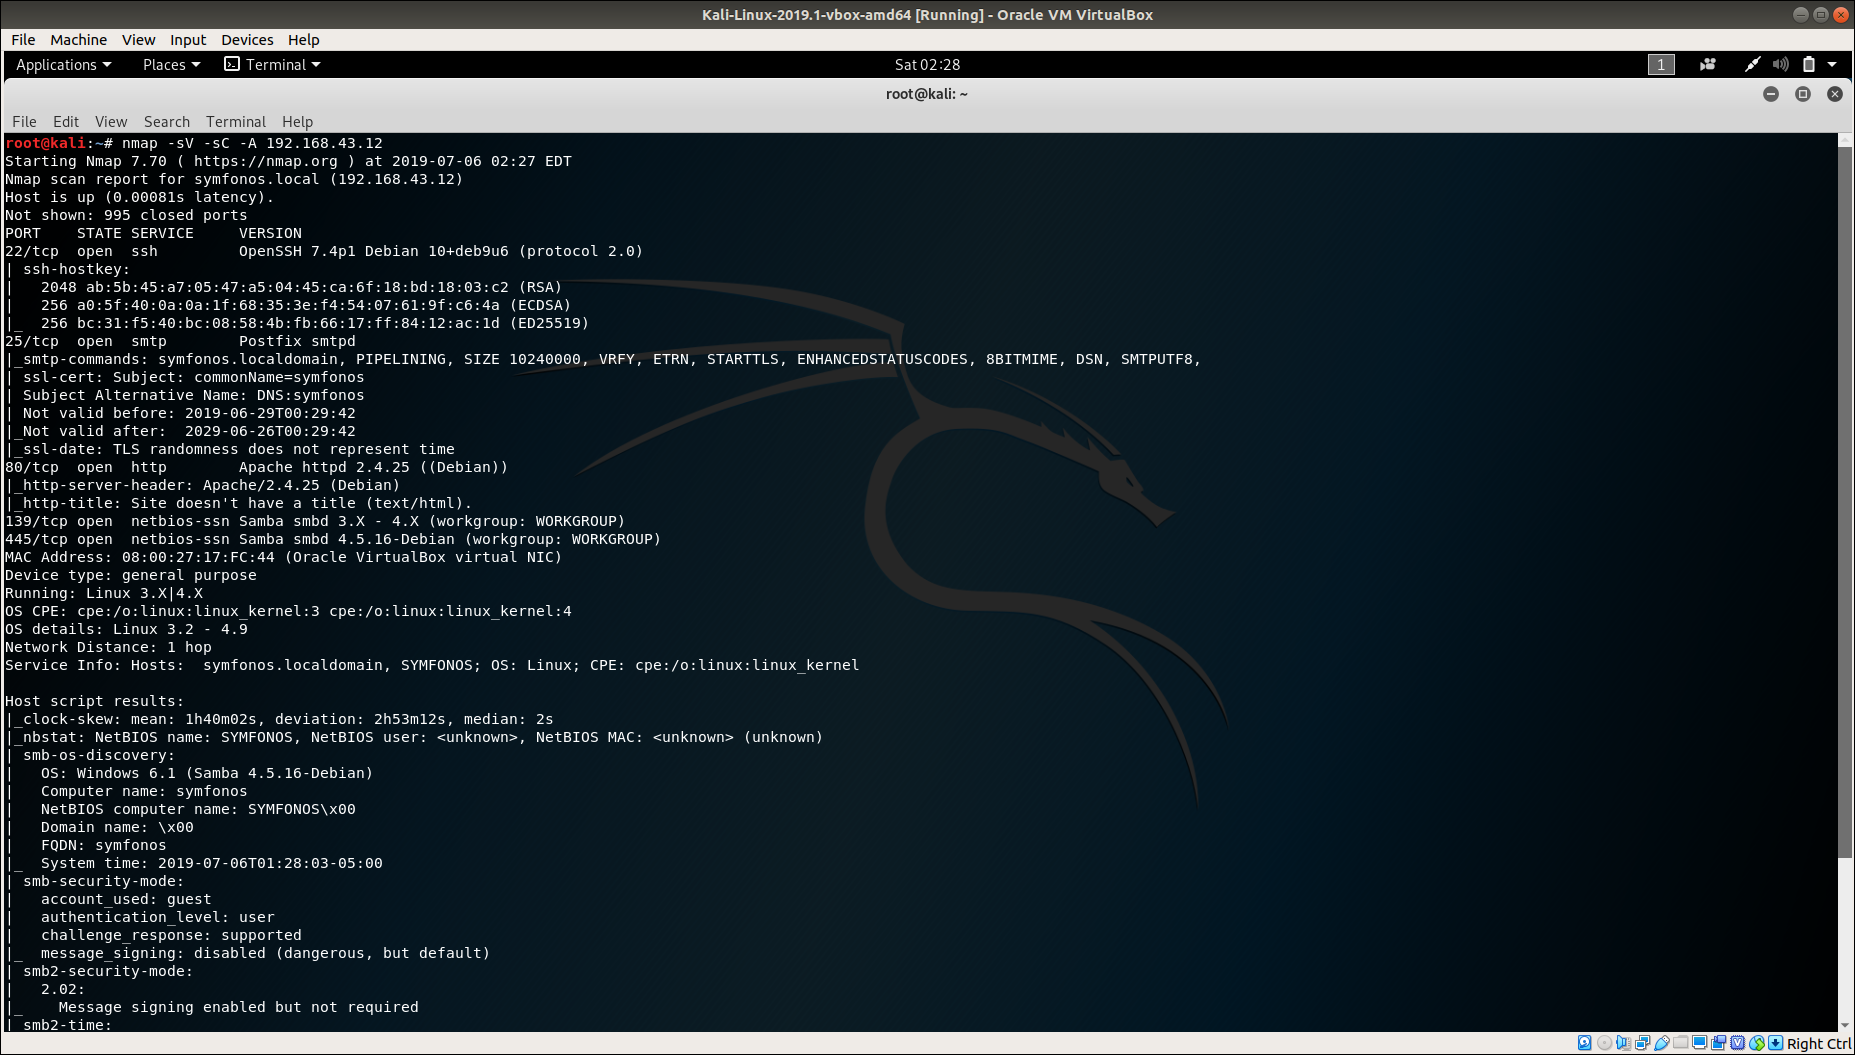Click the 'Right Ctrl' host key label
Viewport: 1855px width, 1055px height.
(1819, 1043)
